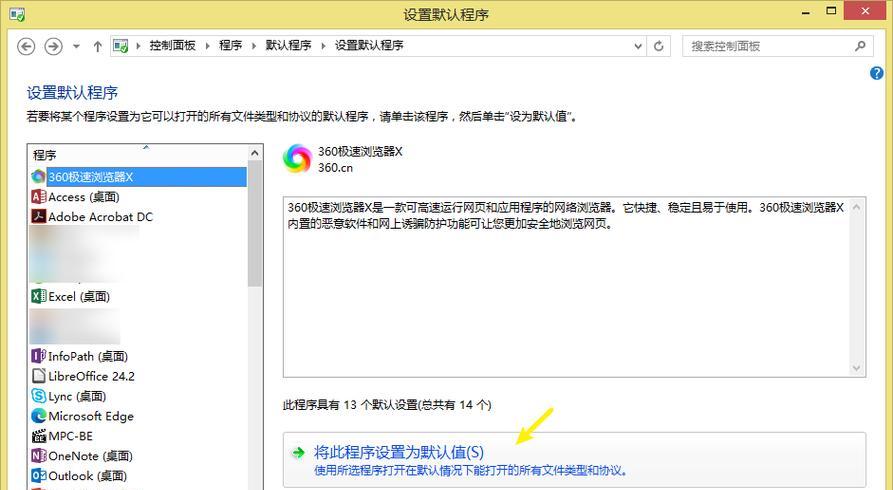The image size is (893, 490).
Task: Expand the arrow after 默认程序 in the breadcrumb
Action: (x=323, y=46)
